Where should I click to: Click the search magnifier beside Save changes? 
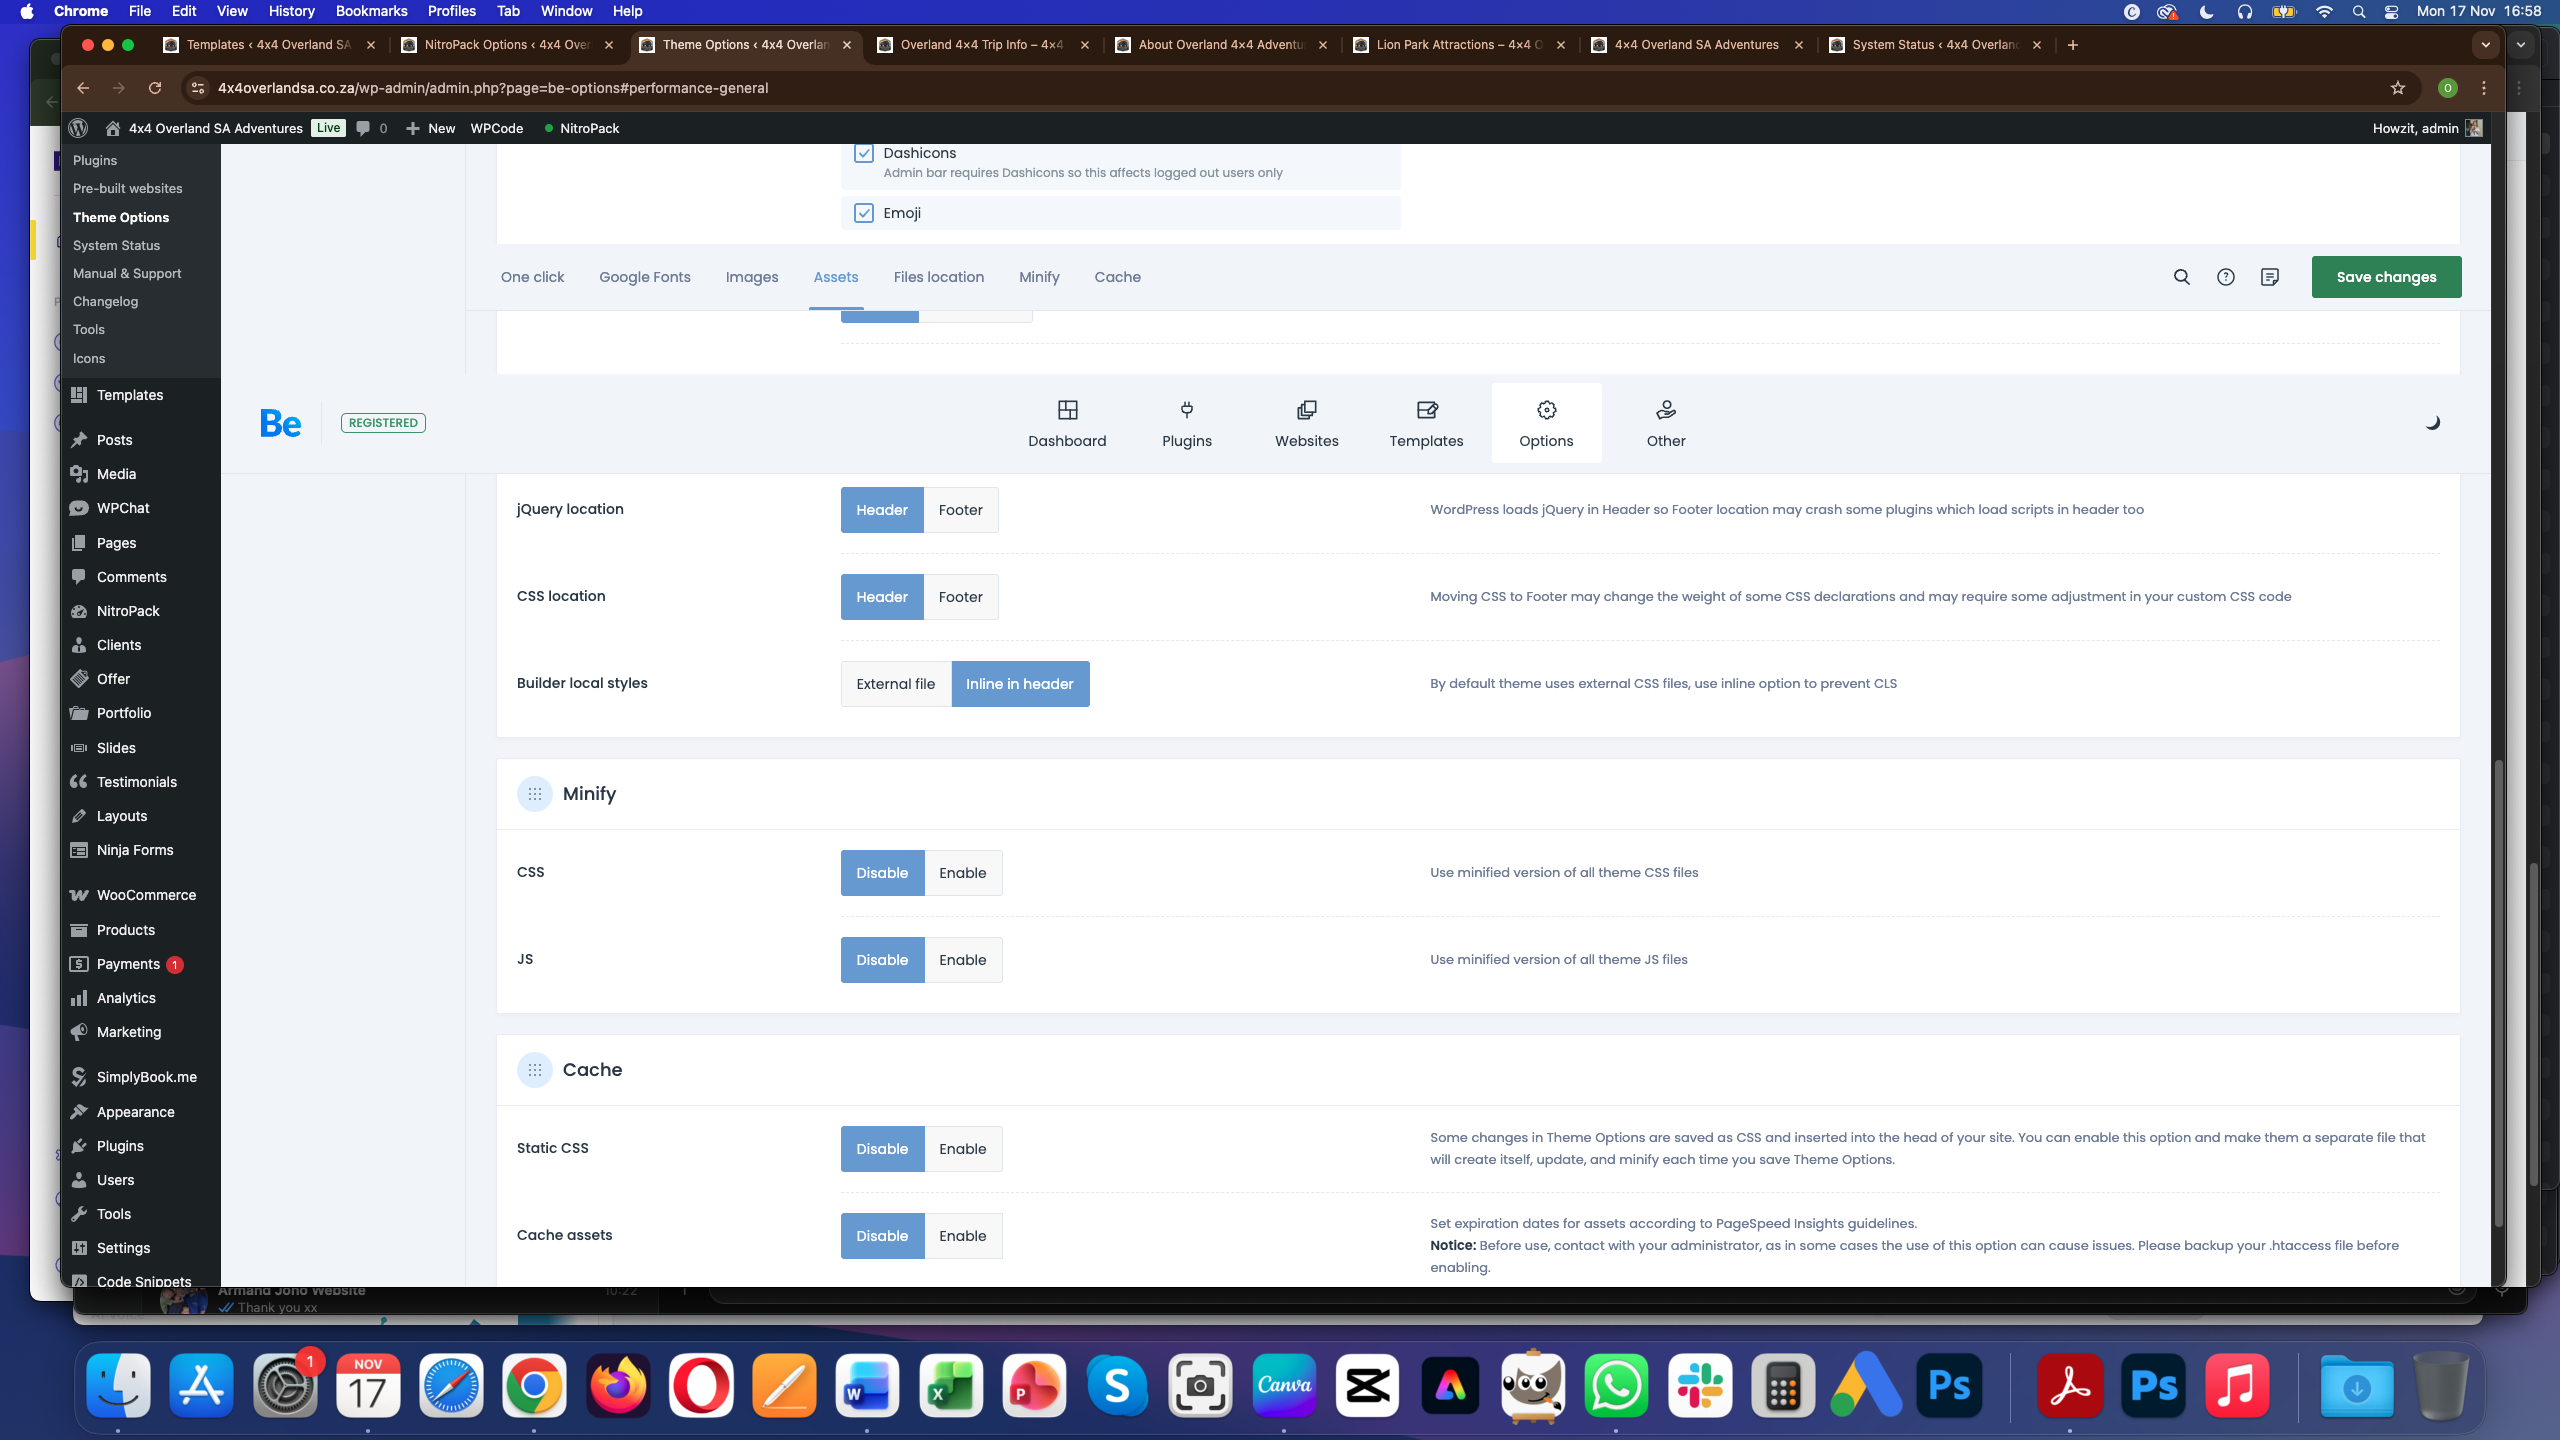[2181, 277]
